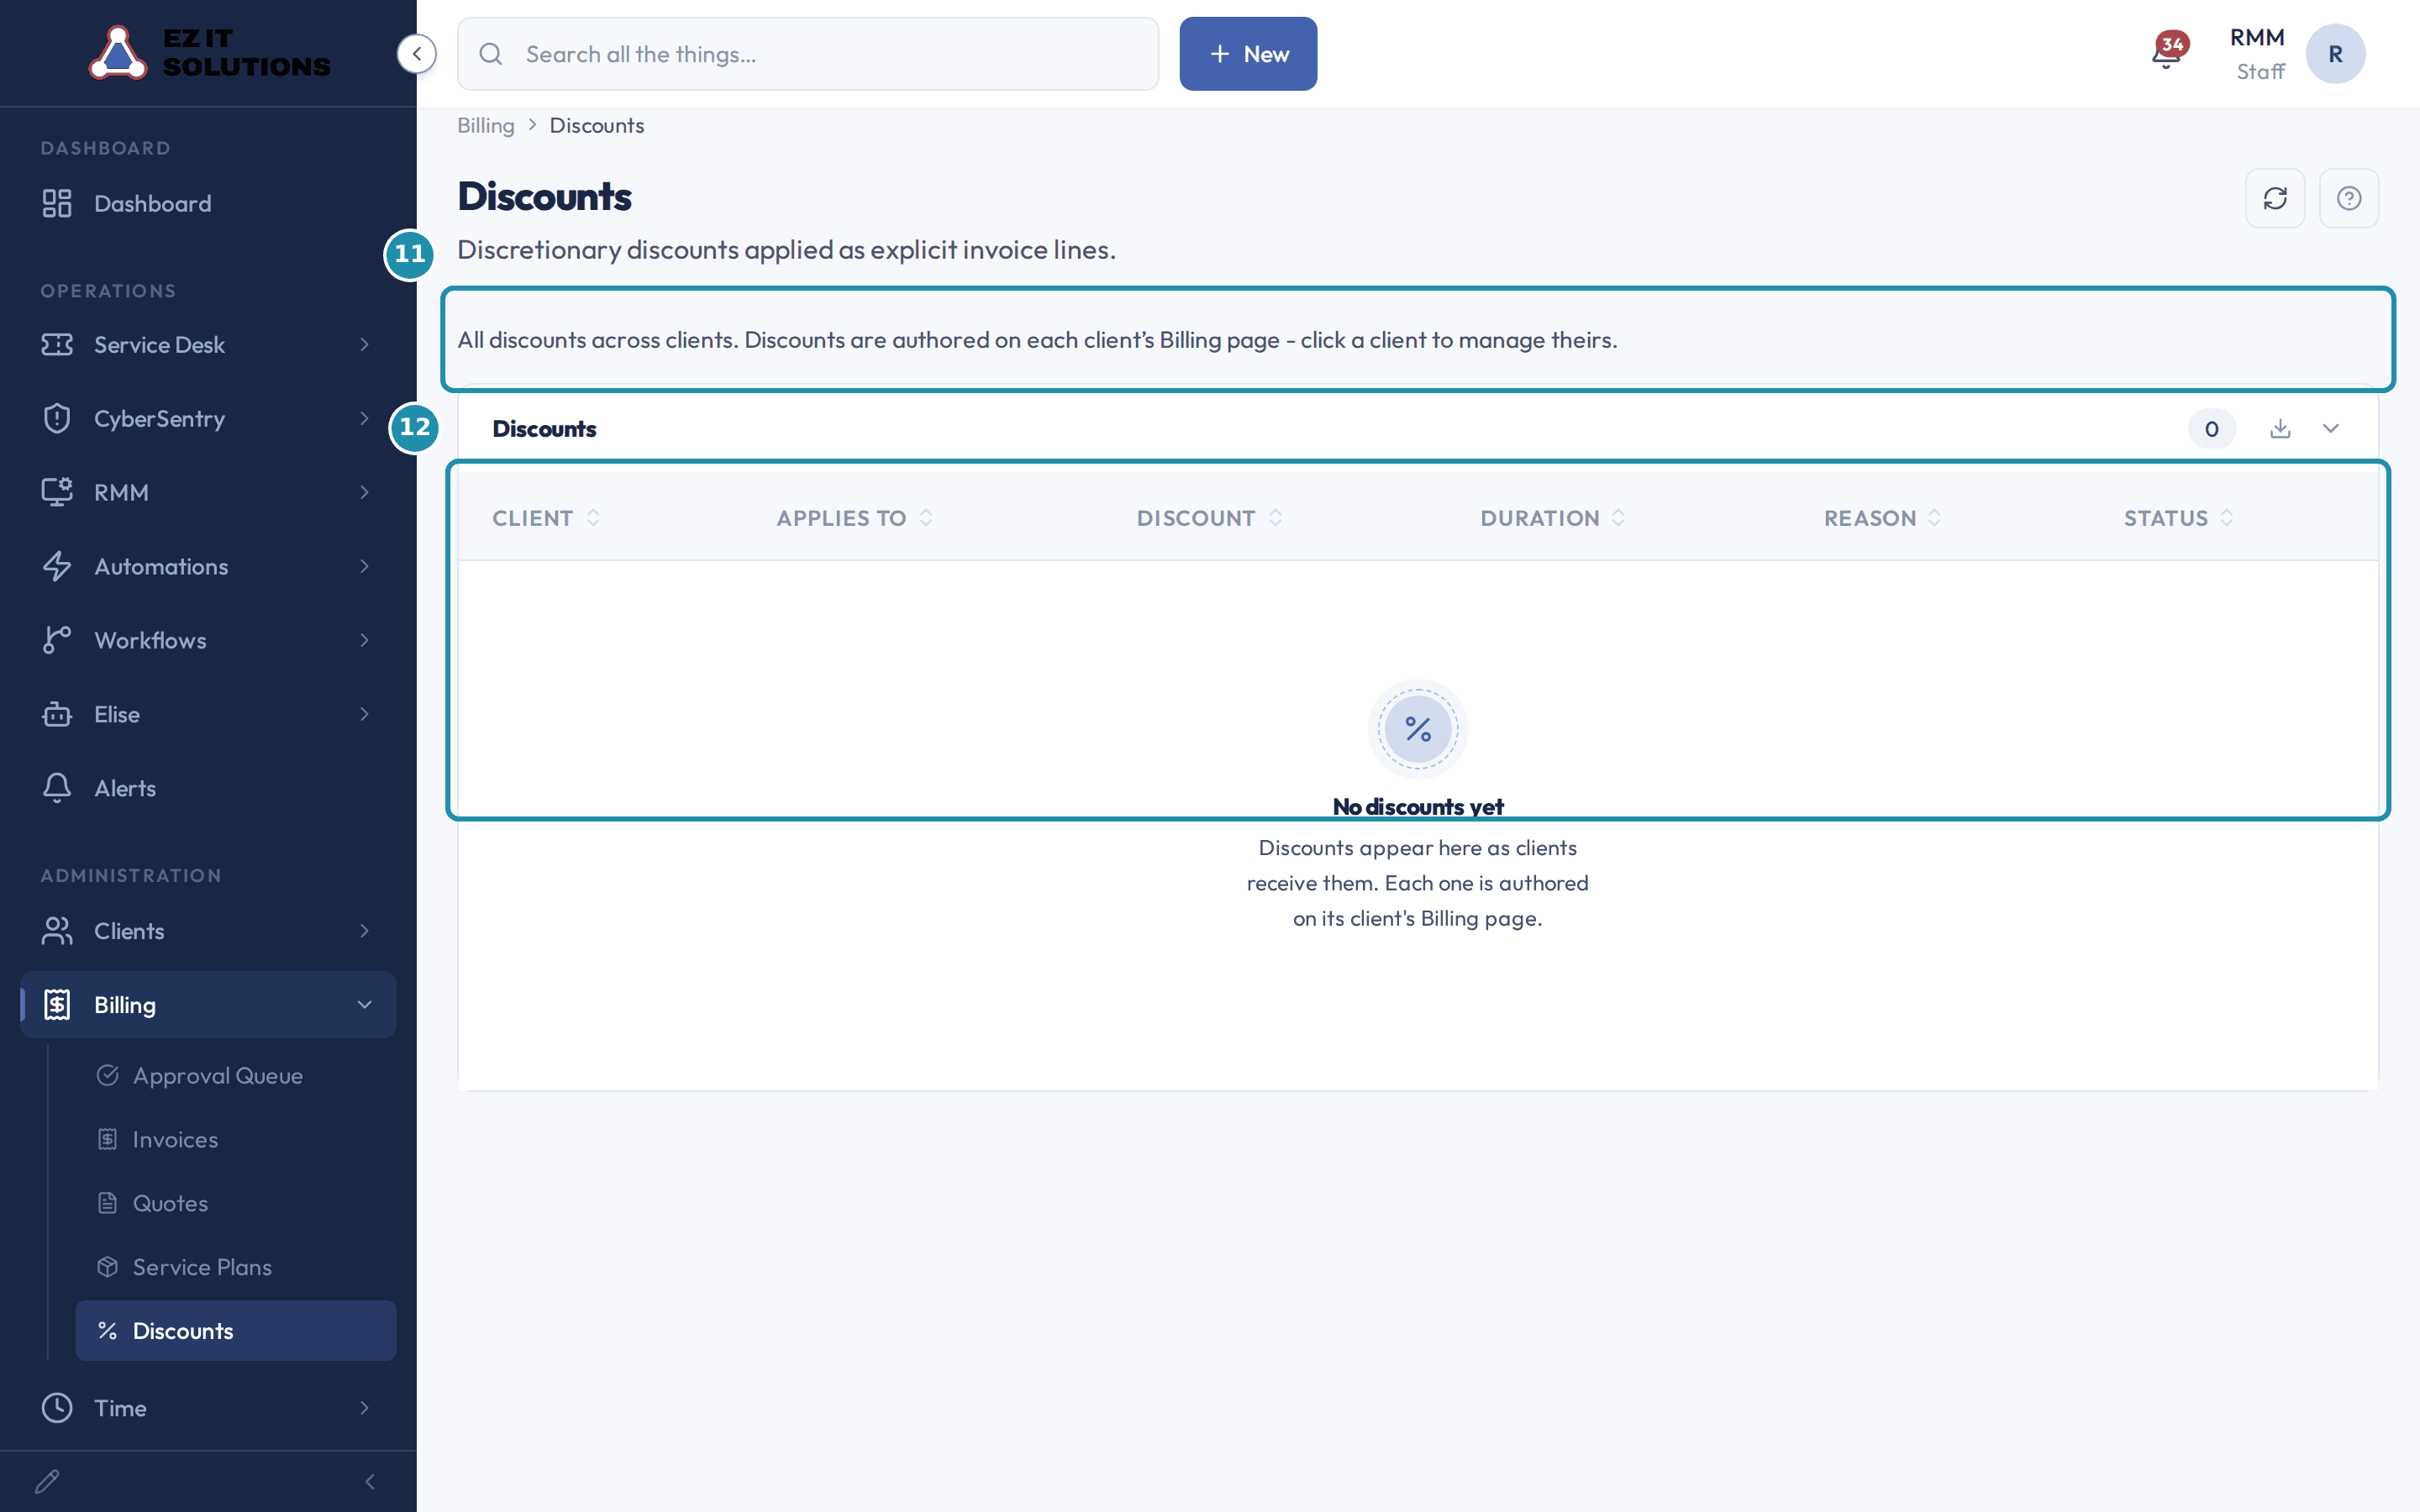Click the Workflows branch icon

point(57,641)
